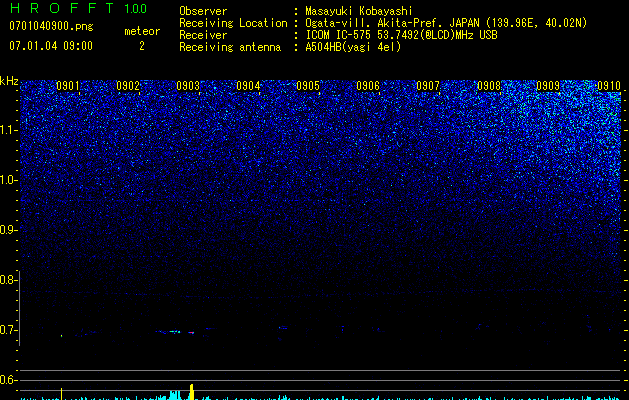Click the HROFFT 1.0.0 title text
The height and width of the screenshot is (400, 629).
[x=78, y=8]
